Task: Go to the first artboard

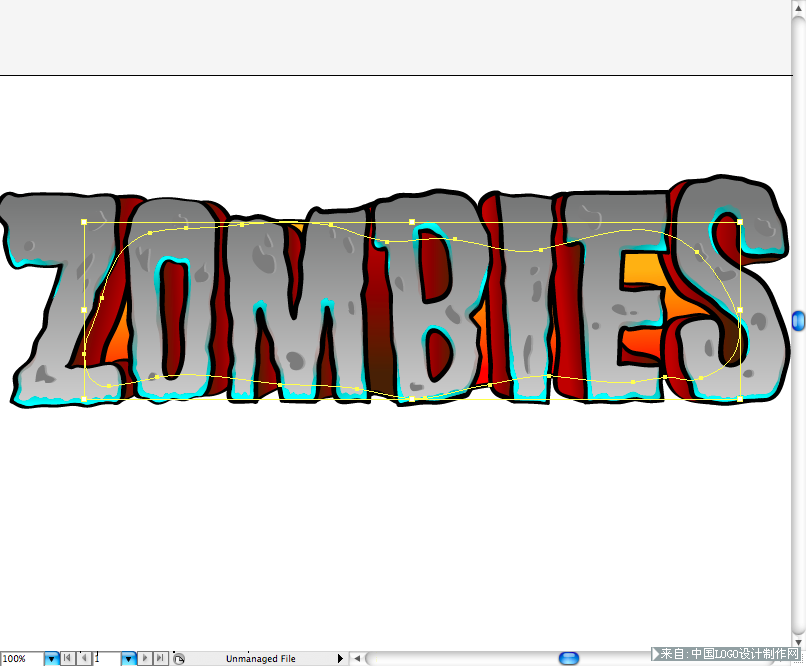Action: 67,658
